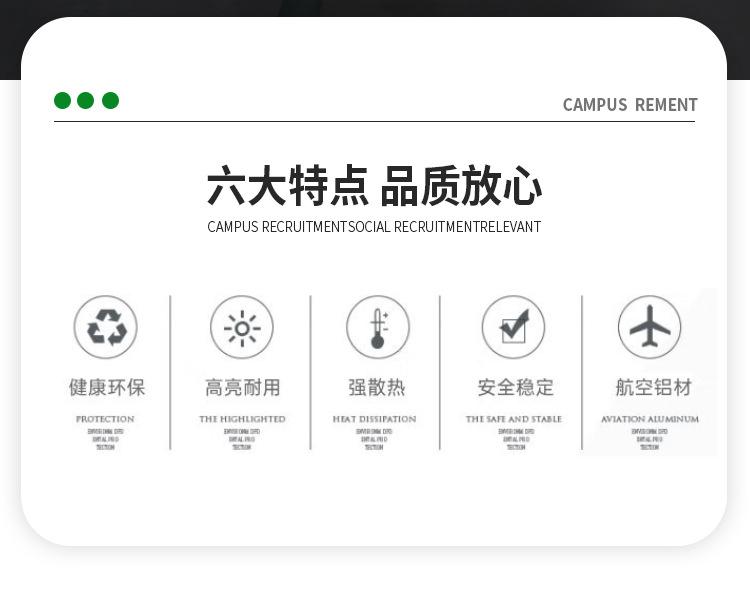This screenshot has width=750, height=605.
Task: Click the AVIATION ALUMINUM caption
Action: pos(650,419)
